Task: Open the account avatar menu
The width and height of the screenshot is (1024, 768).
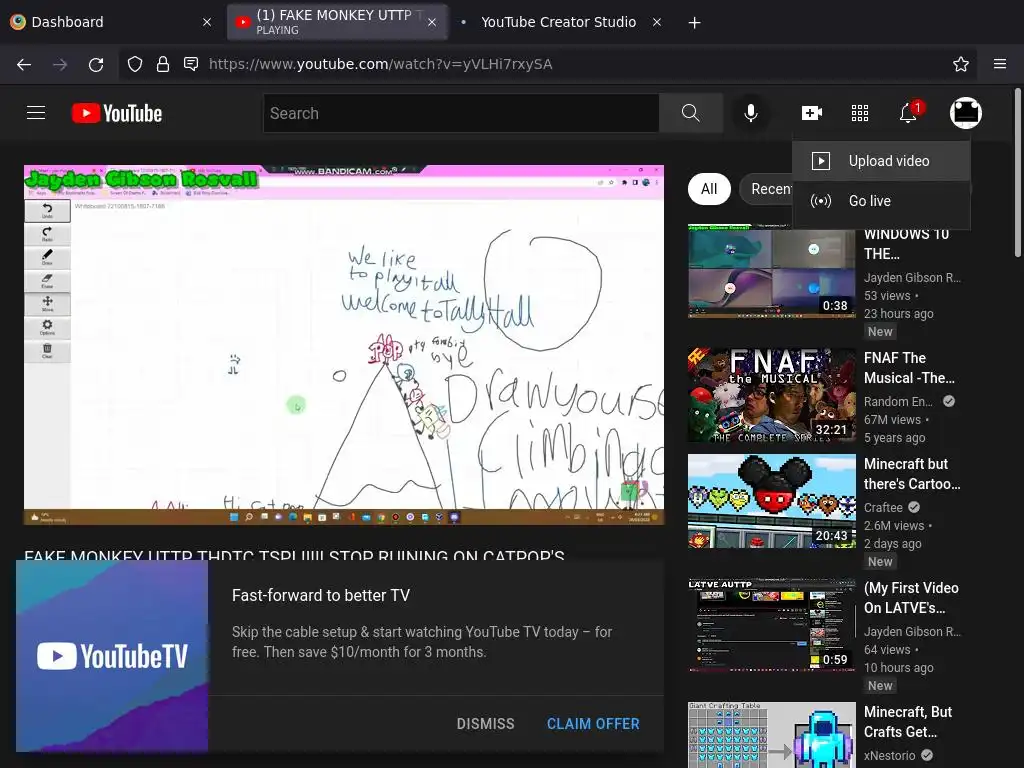Action: [966, 113]
